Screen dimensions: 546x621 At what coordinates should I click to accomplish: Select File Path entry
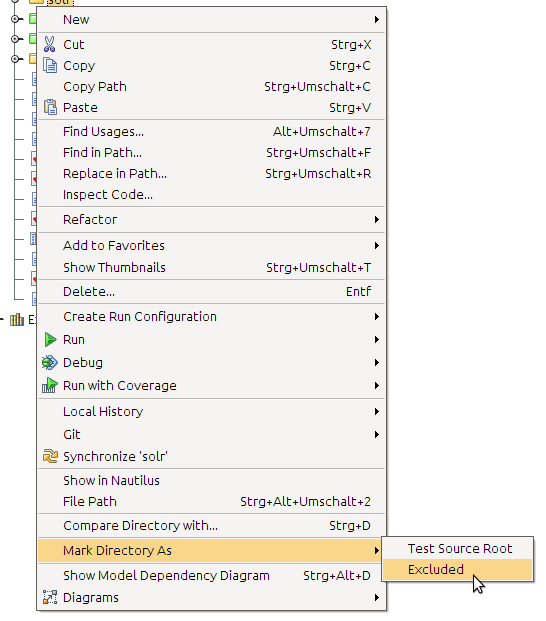click(x=211, y=501)
